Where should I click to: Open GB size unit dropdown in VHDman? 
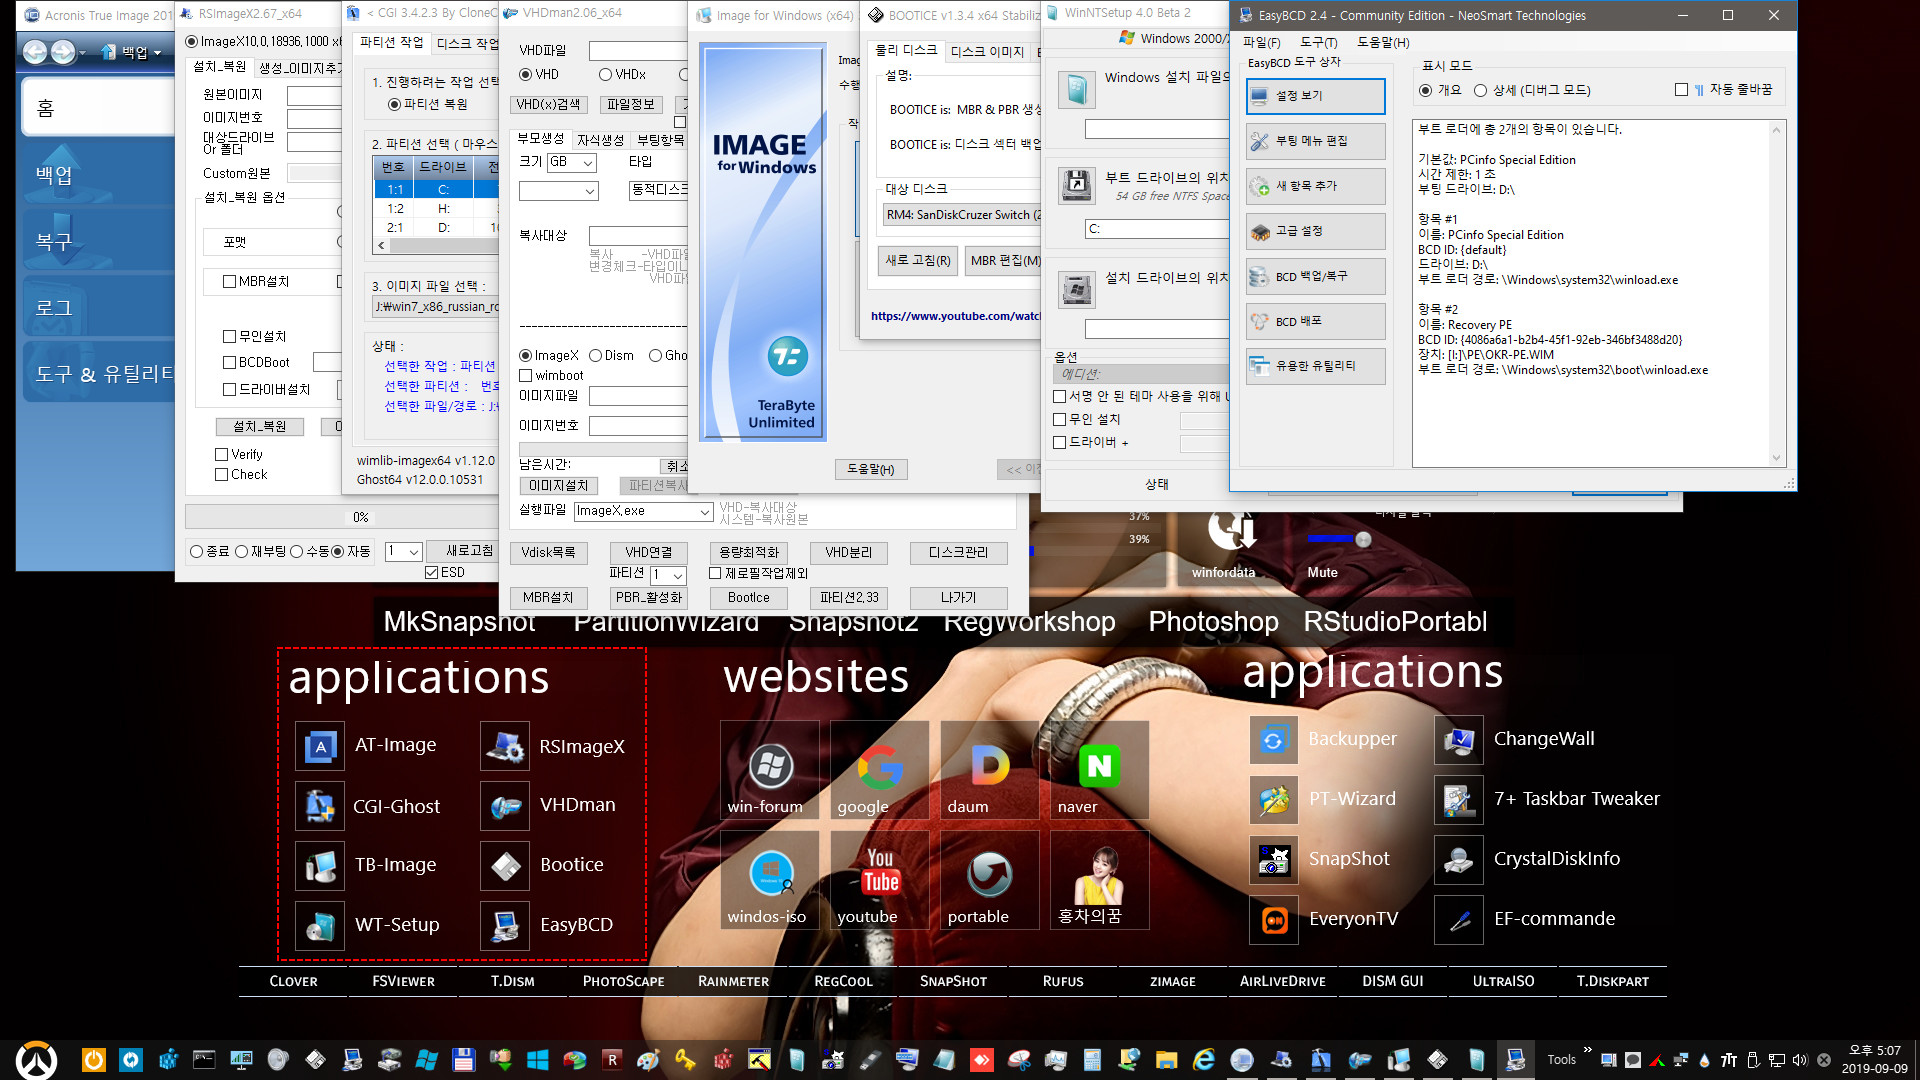[x=571, y=162]
